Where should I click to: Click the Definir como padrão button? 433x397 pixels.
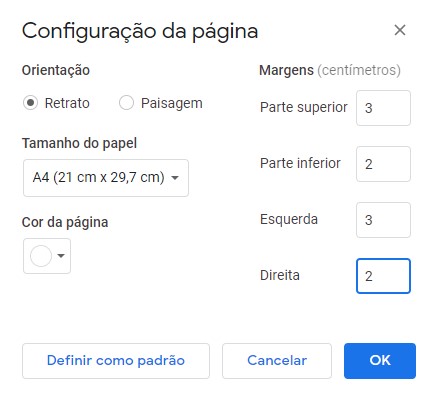[116, 361]
